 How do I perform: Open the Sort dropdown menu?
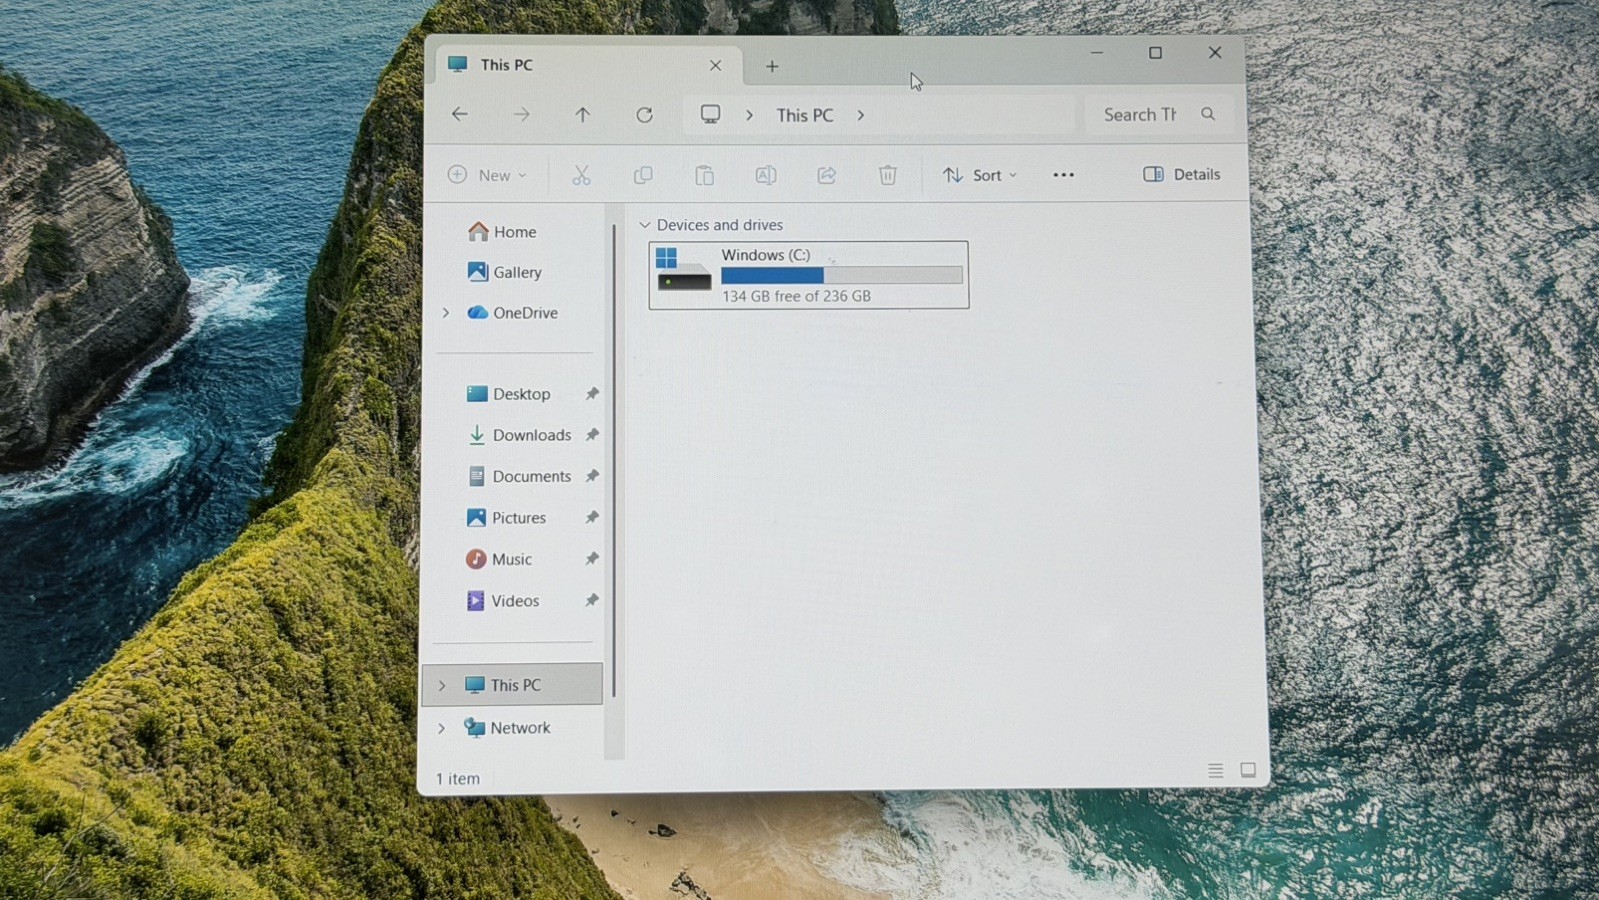click(979, 175)
